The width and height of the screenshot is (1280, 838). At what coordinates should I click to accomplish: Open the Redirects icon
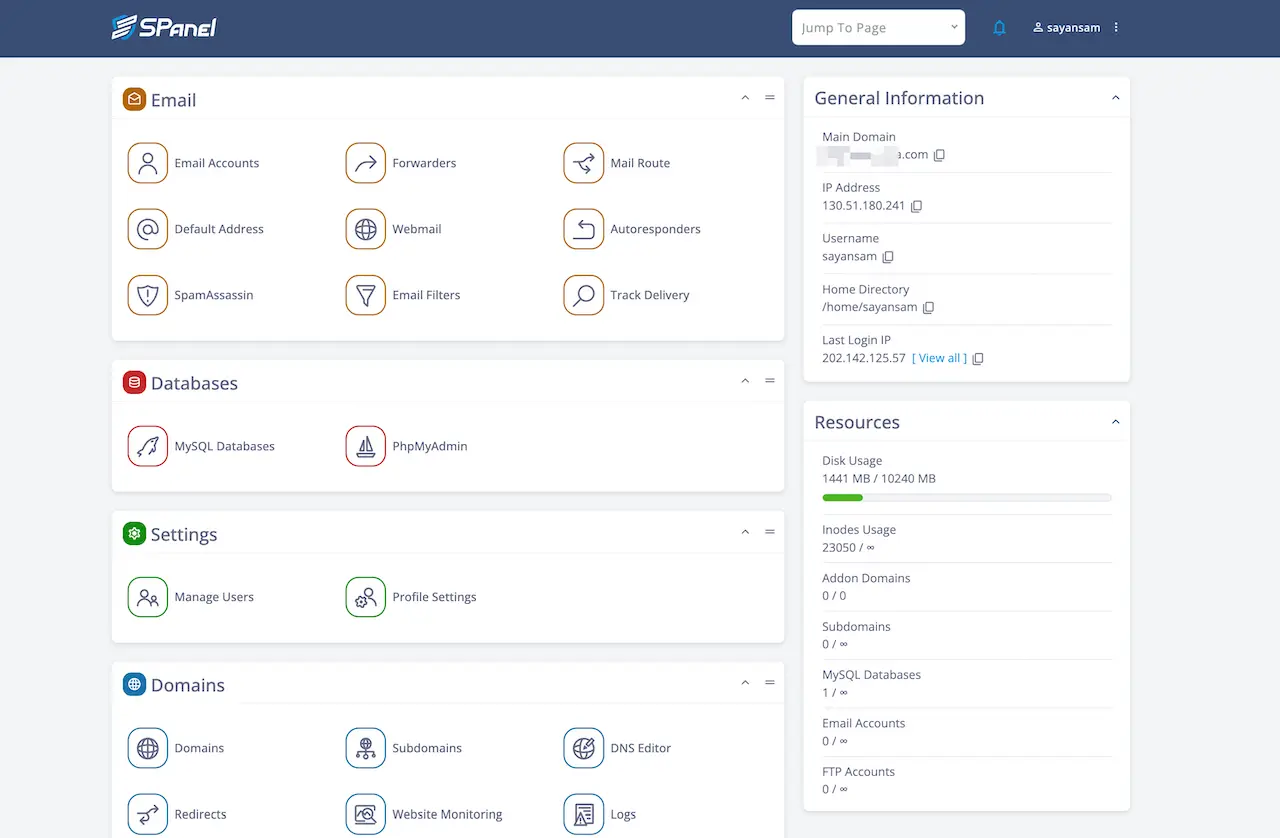click(x=148, y=814)
